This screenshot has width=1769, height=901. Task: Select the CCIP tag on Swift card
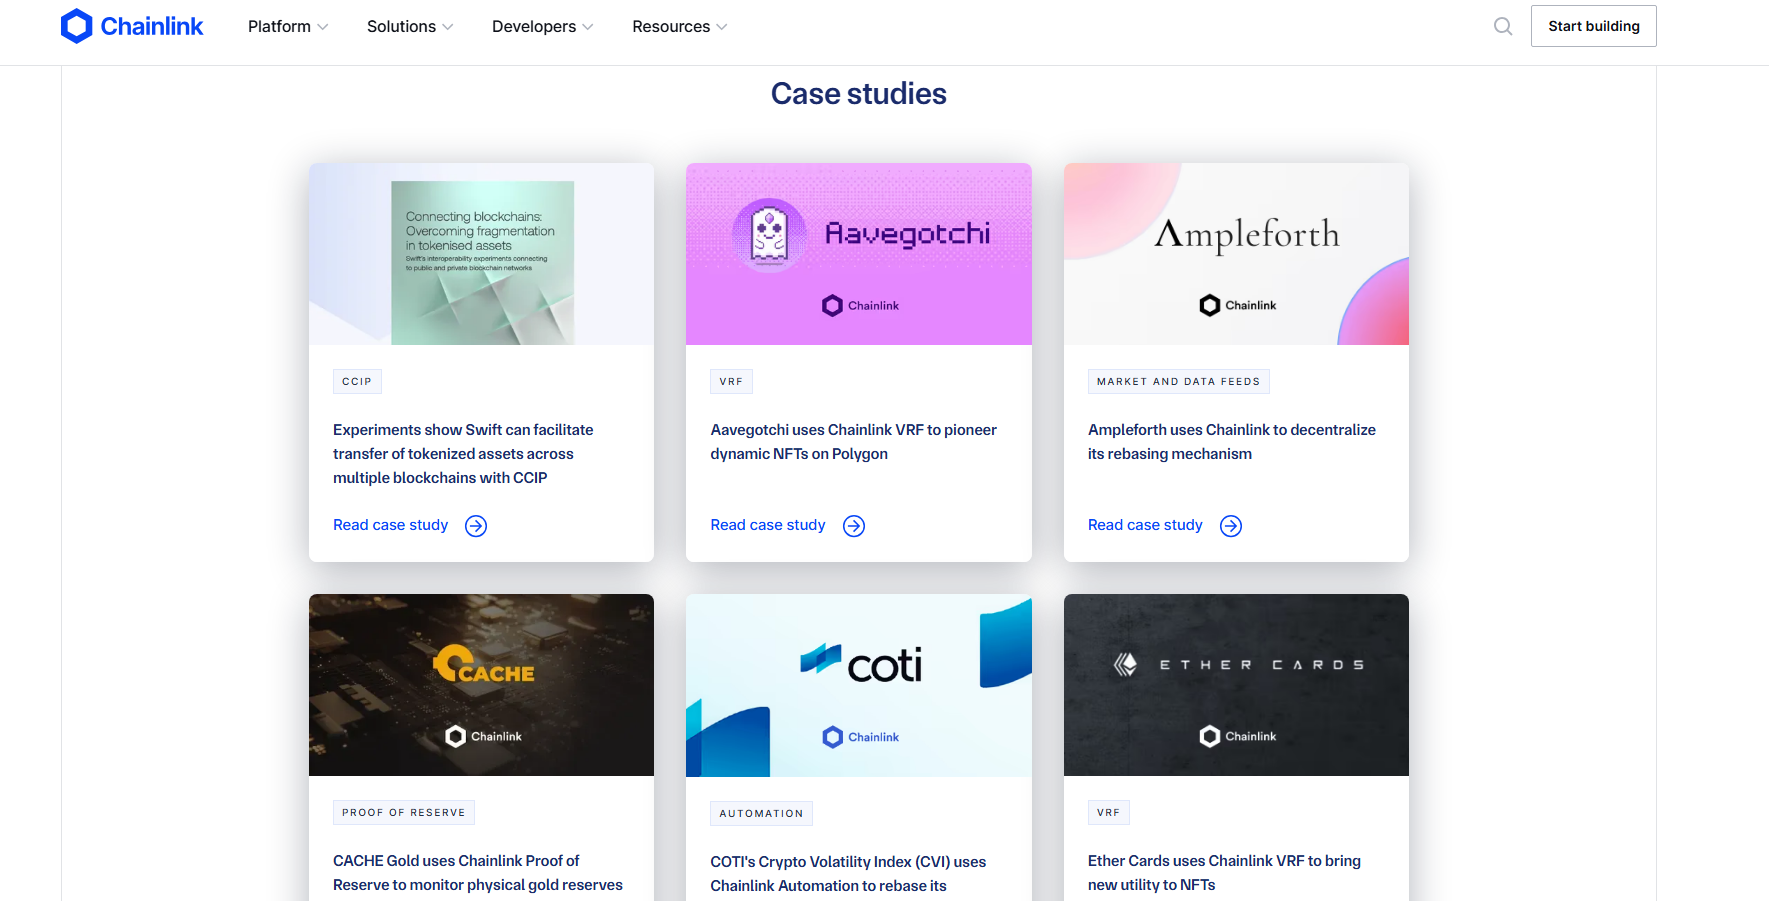pyautogui.click(x=357, y=381)
